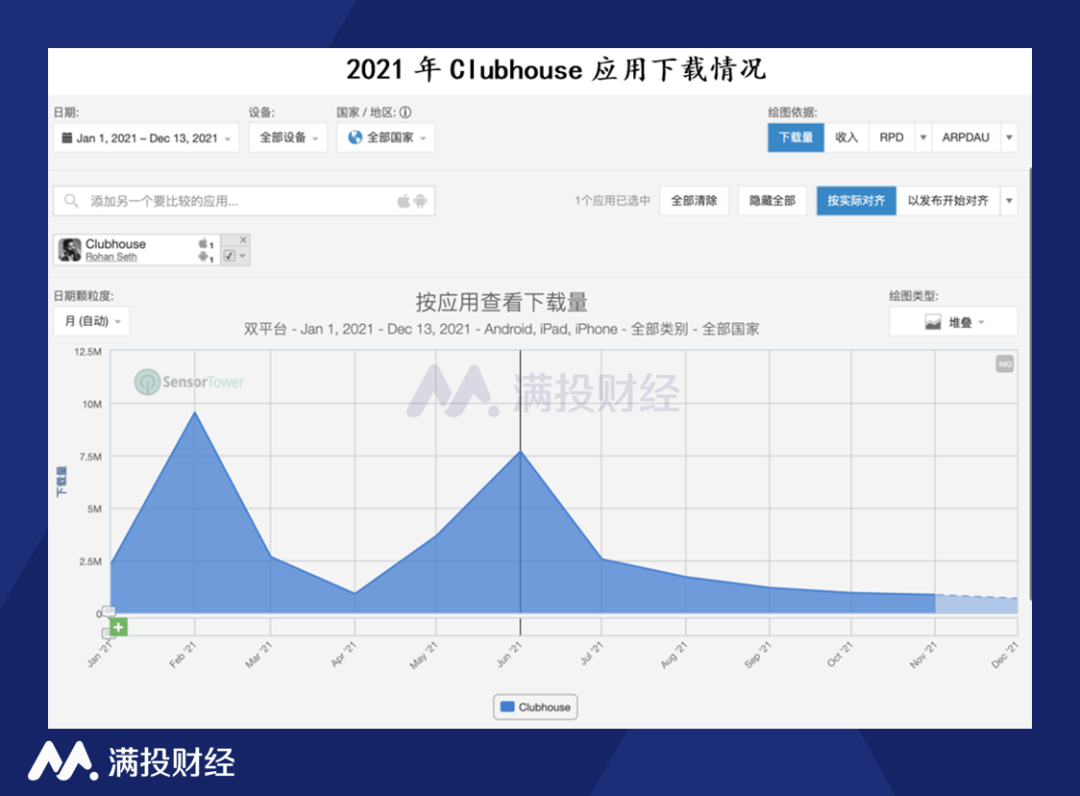
Task: Click the Clubhouse app thumbnail
Action: coord(70,250)
